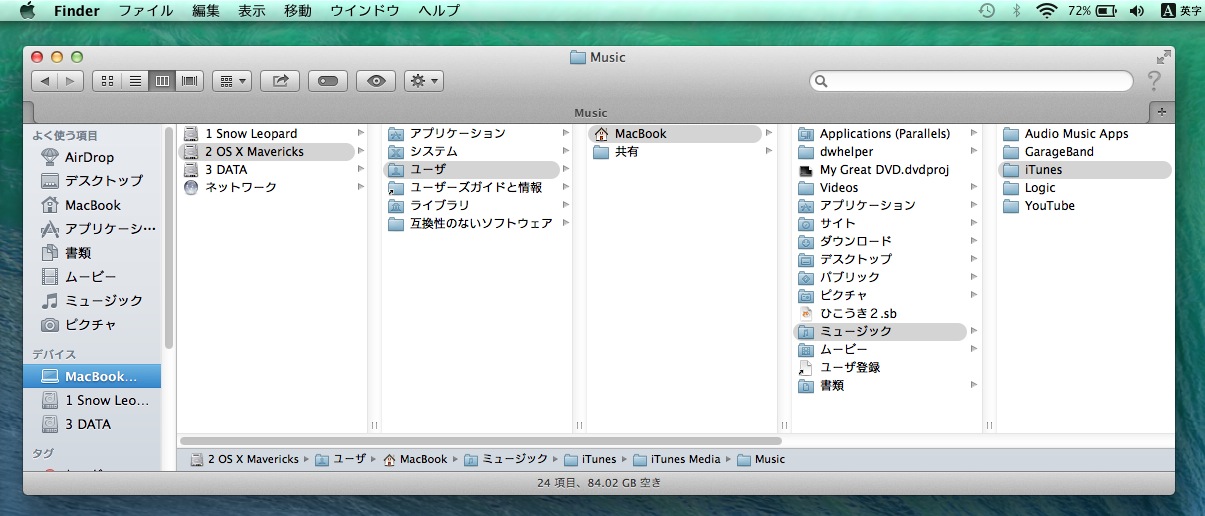Switch to icon view mode

click(108, 81)
